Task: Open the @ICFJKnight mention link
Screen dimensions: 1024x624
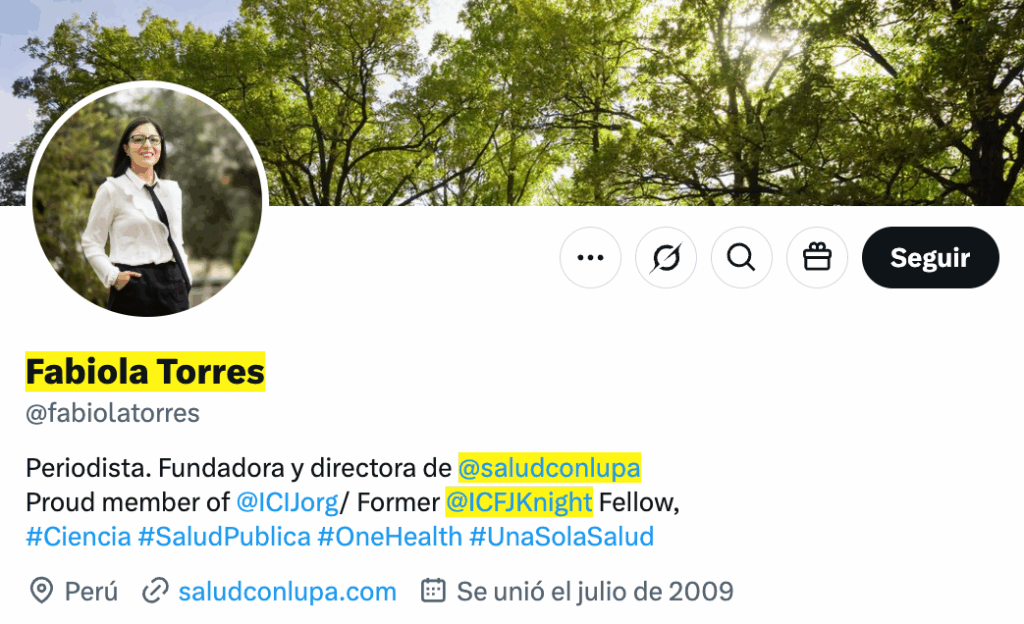Action: (x=519, y=502)
